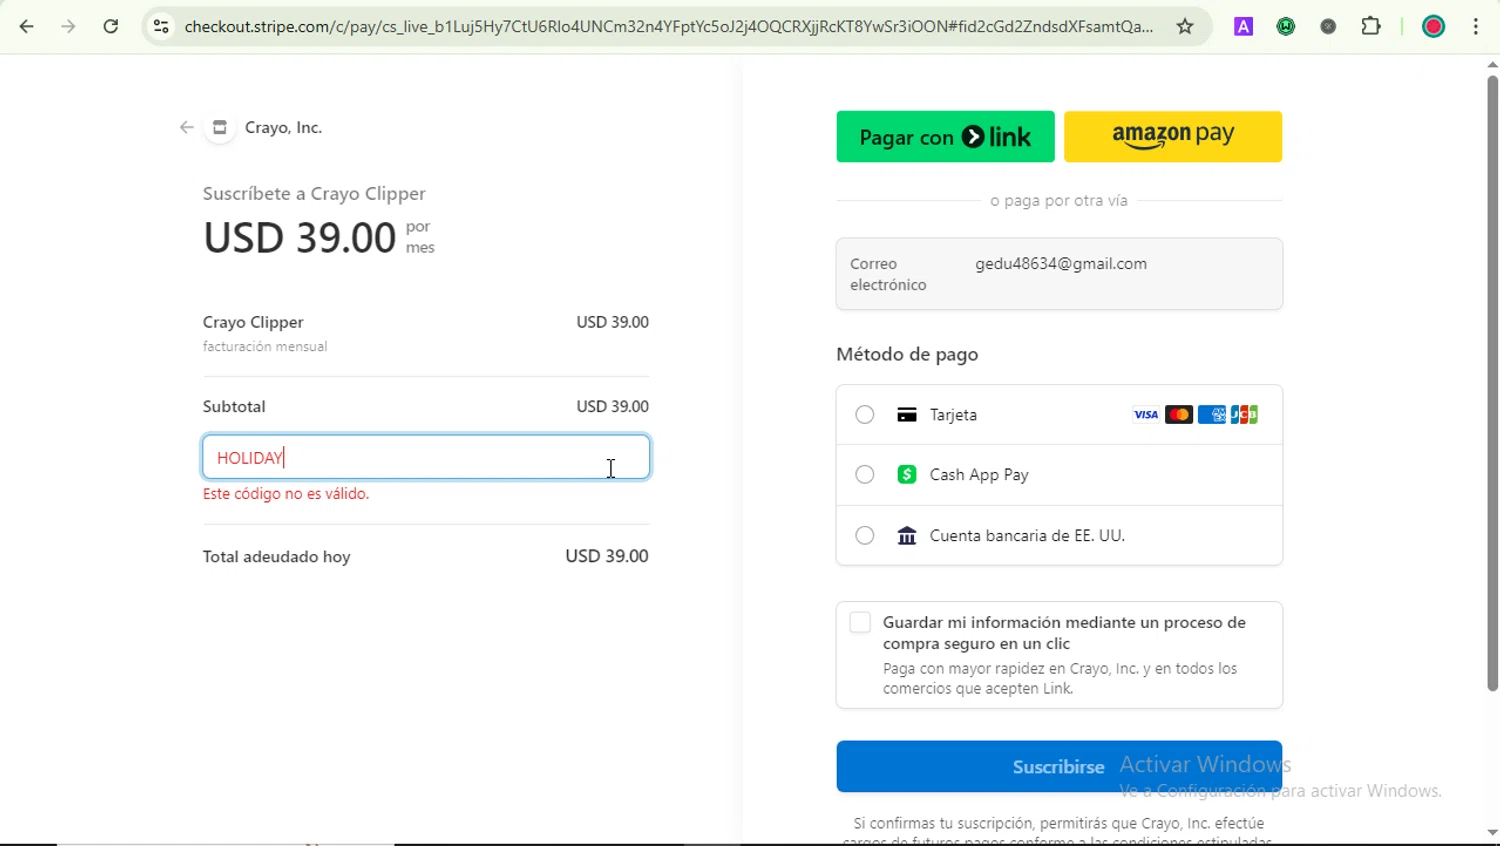Click the browser address bar URL
Image resolution: width=1500 pixels, height=846 pixels.
point(668,27)
